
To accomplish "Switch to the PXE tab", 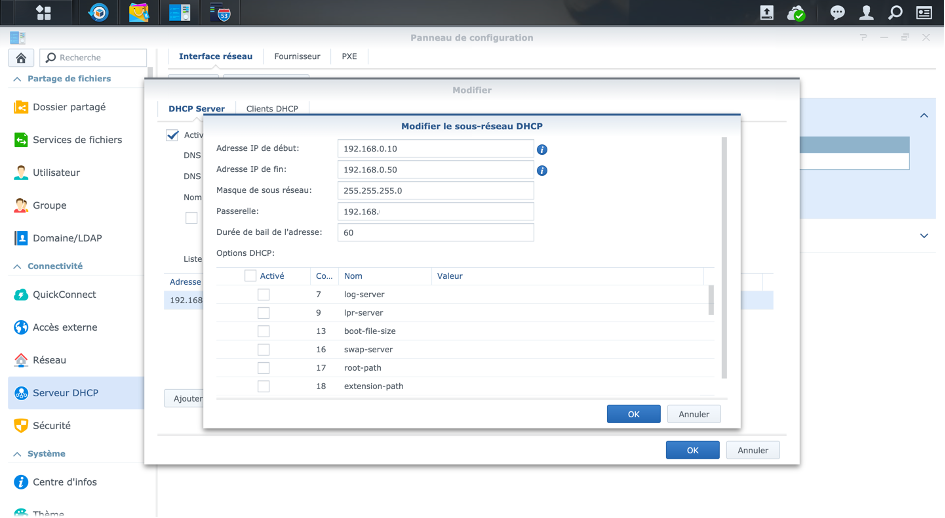I will click(x=349, y=57).
